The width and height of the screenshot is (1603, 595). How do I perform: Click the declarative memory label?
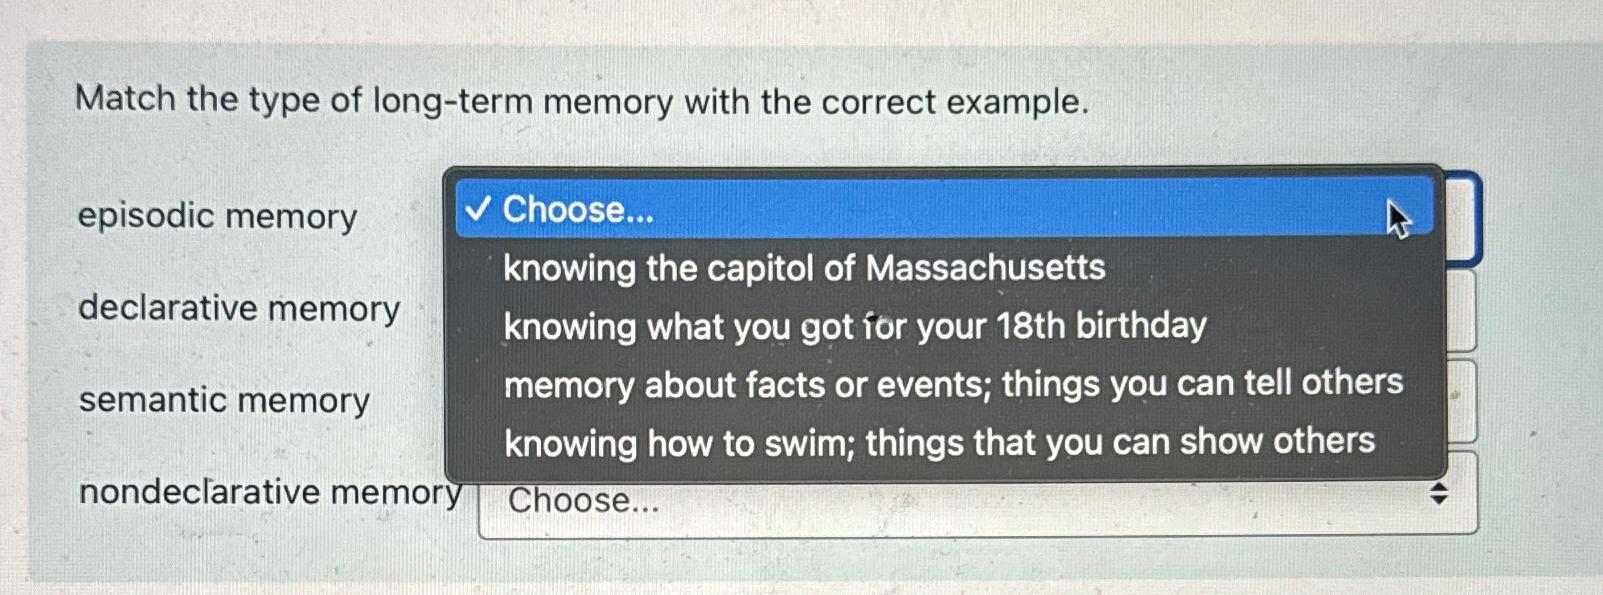[x=237, y=308]
